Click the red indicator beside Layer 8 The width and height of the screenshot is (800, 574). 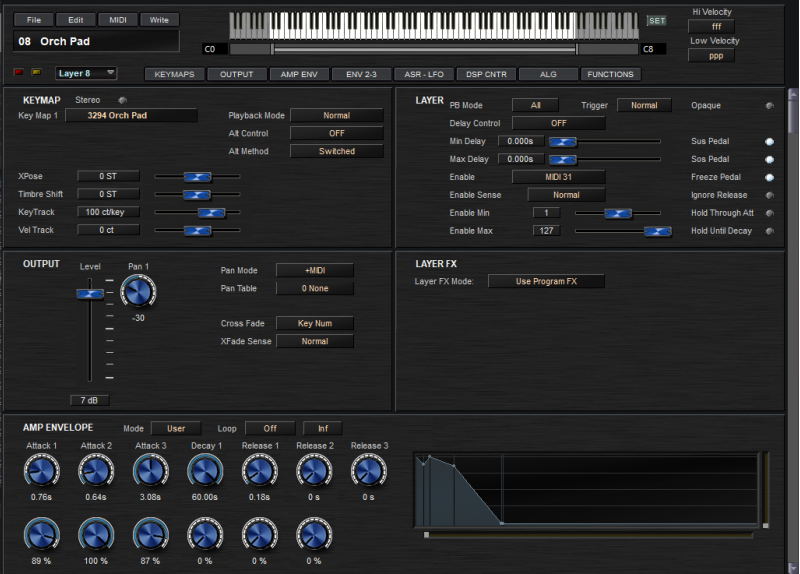click(18, 72)
